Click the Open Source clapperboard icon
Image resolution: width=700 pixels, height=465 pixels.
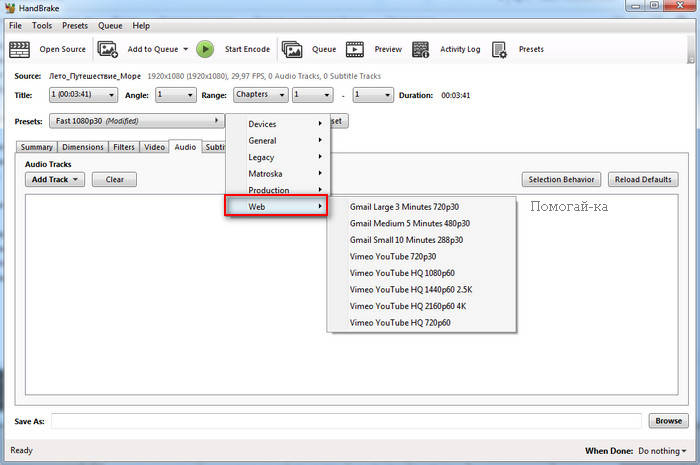[20, 49]
